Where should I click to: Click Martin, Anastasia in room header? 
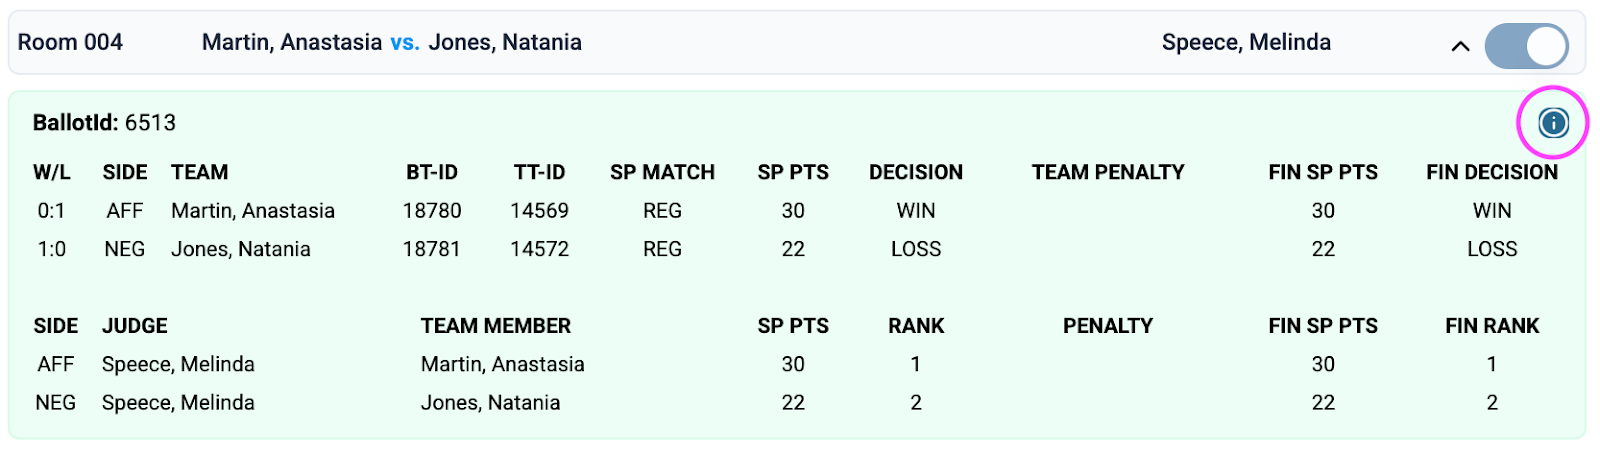(292, 42)
